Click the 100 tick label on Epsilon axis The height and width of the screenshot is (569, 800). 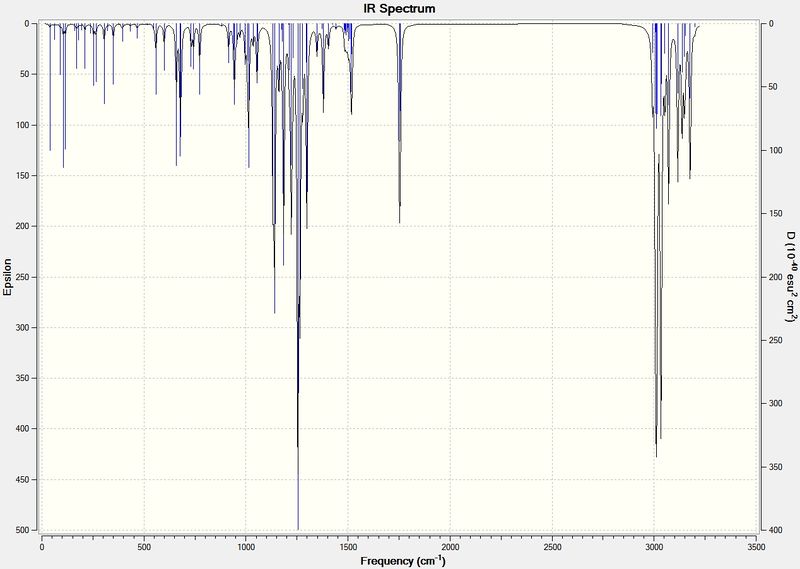tap(23, 125)
